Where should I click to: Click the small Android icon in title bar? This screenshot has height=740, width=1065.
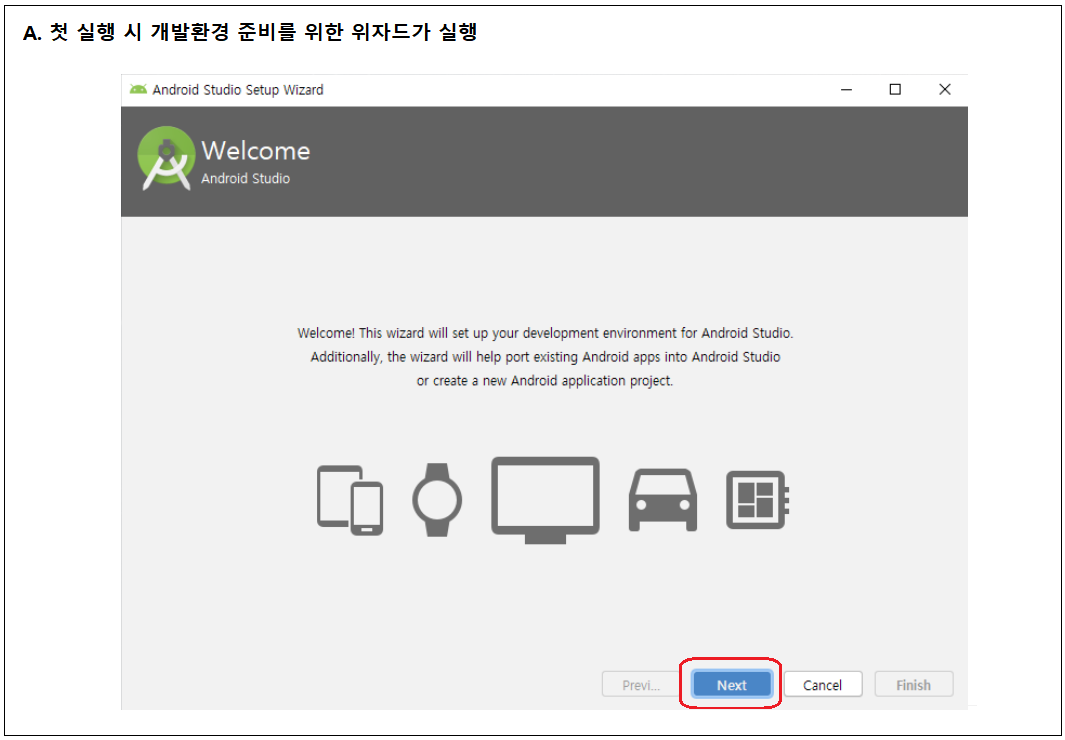[x=139, y=89]
